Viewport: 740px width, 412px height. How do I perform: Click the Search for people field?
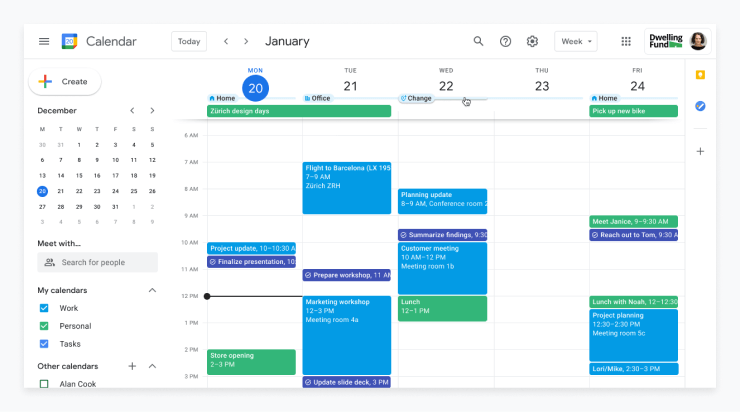point(98,262)
